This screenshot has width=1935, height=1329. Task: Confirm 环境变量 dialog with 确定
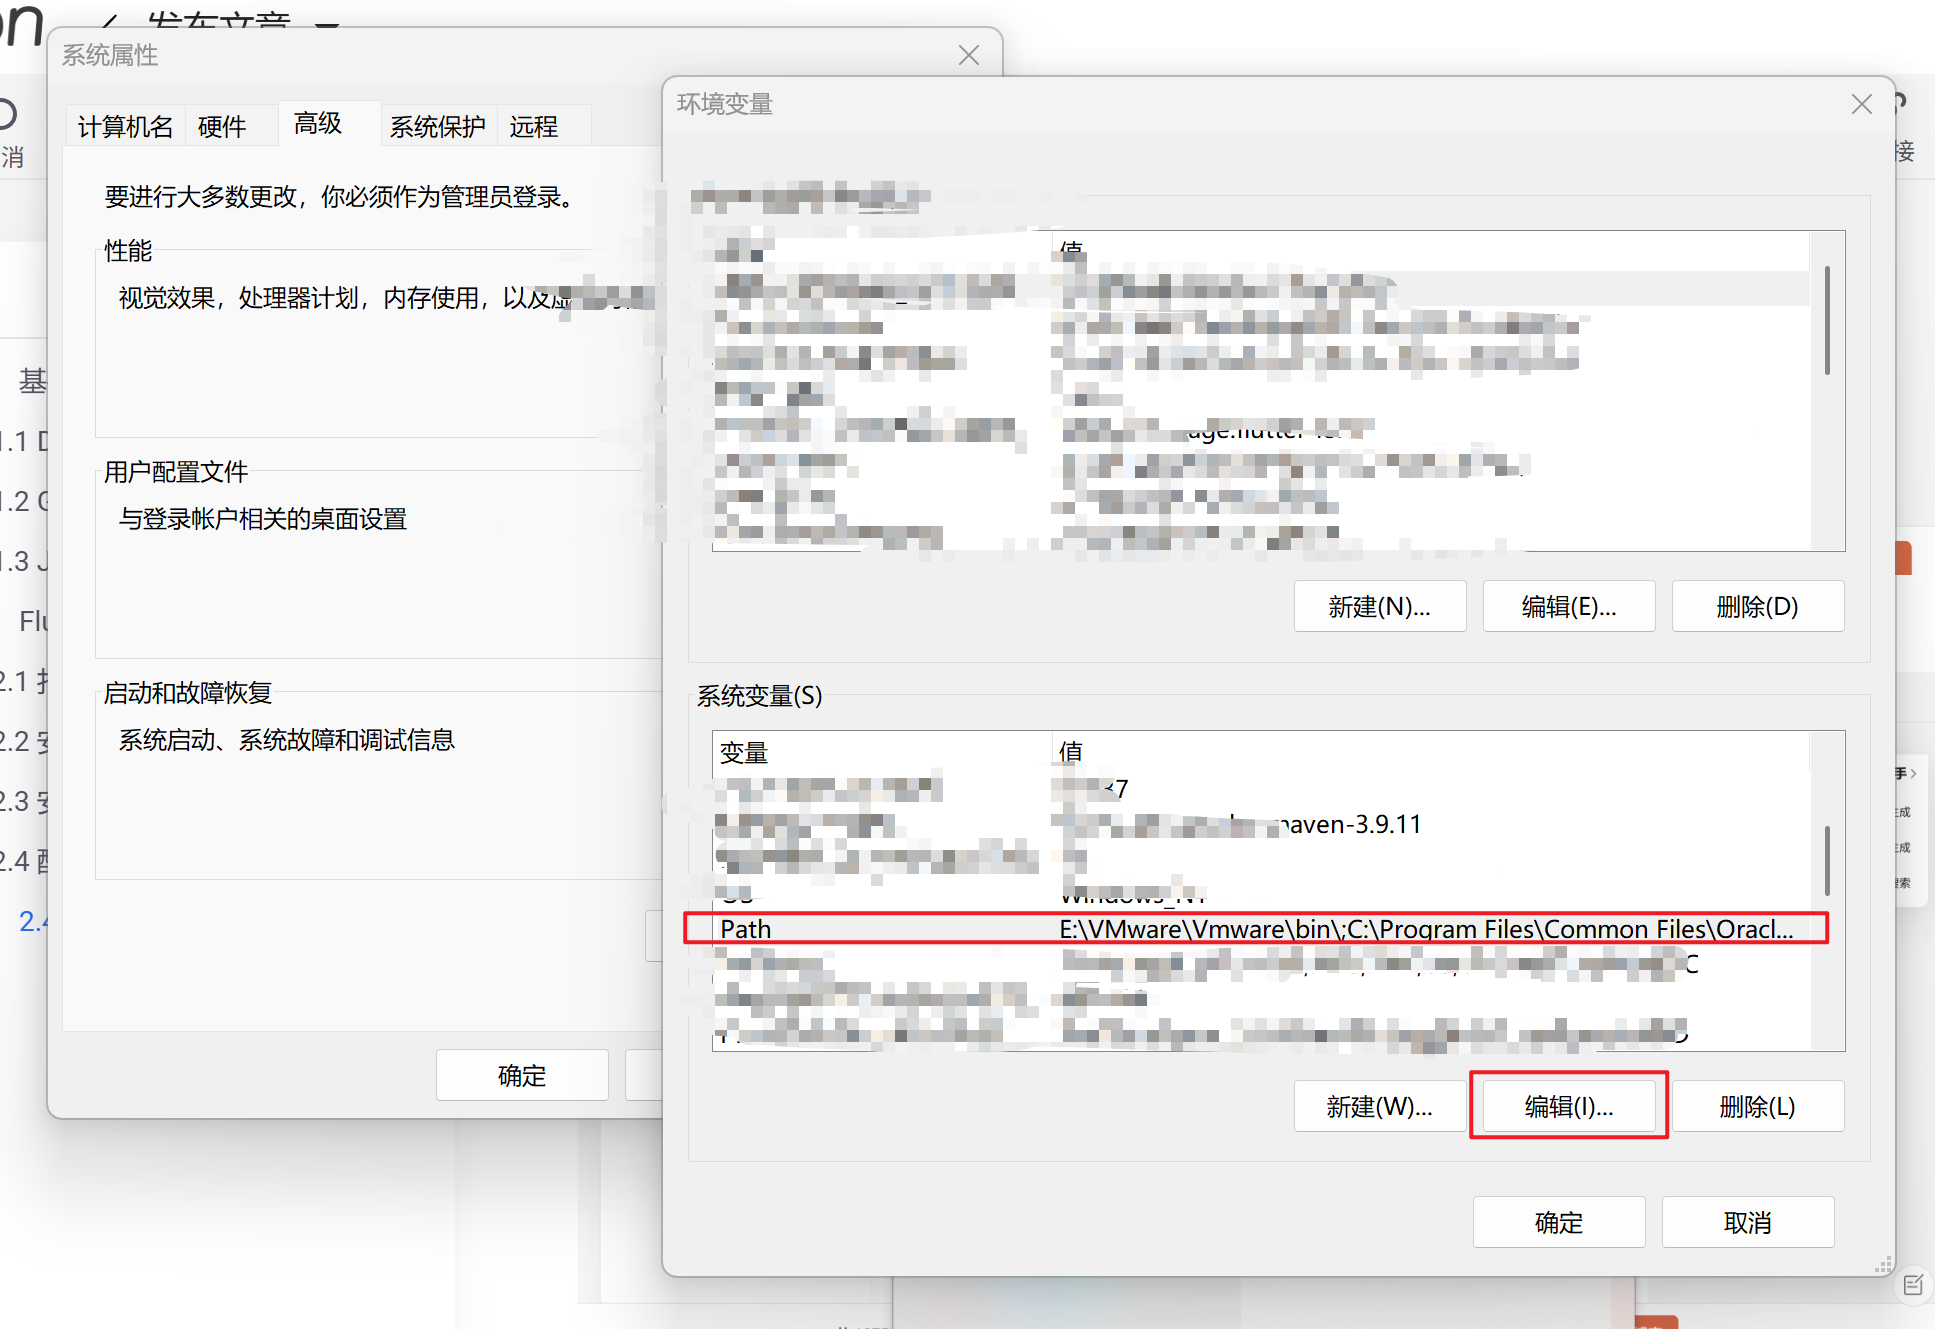click(x=1558, y=1222)
